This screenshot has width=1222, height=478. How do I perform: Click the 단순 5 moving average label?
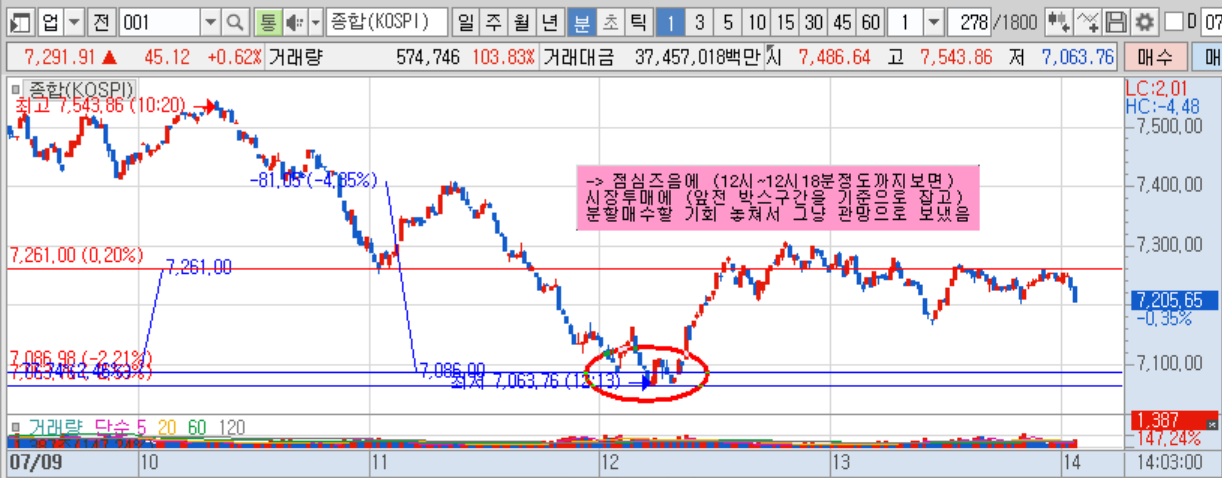(x=120, y=427)
